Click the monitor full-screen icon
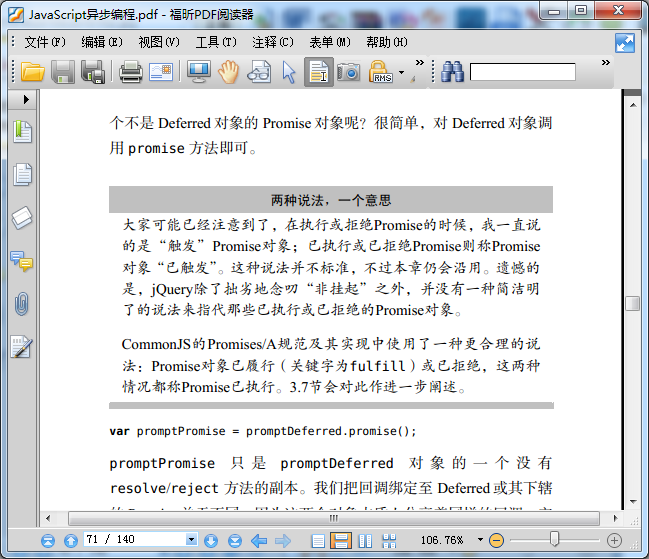 (199, 72)
